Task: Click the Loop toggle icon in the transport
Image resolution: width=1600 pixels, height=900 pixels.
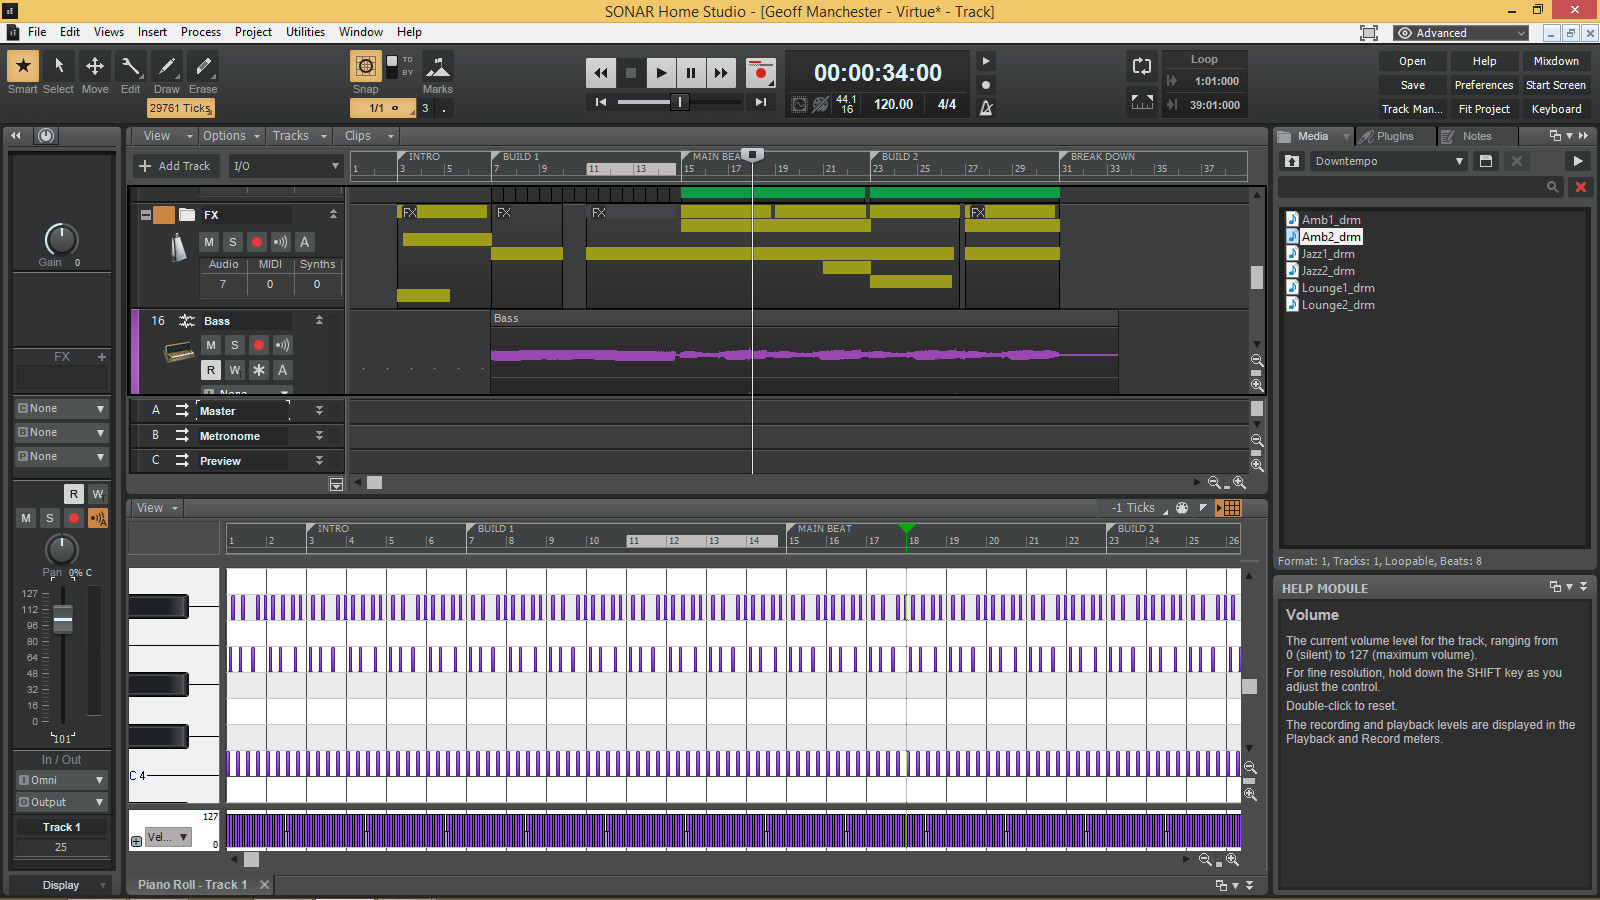Action: click(x=1142, y=66)
